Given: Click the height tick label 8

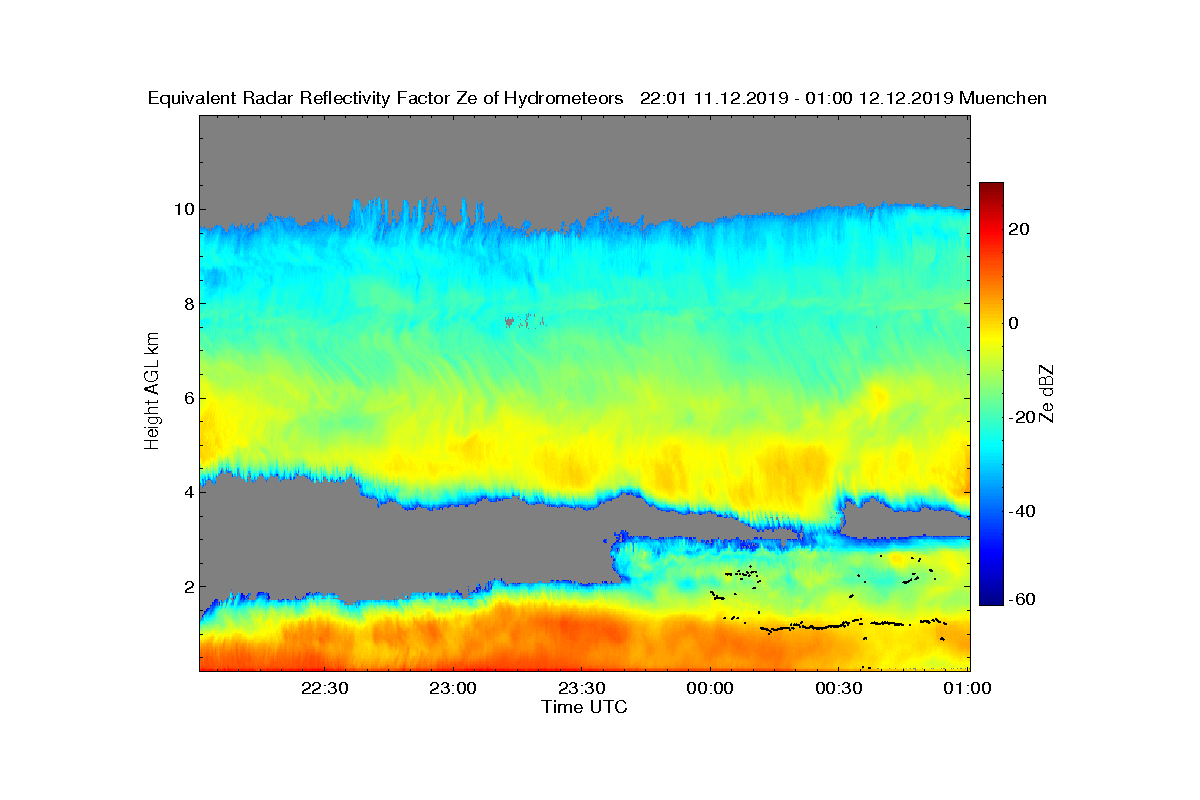Looking at the screenshot, I should pyautogui.click(x=188, y=303).
